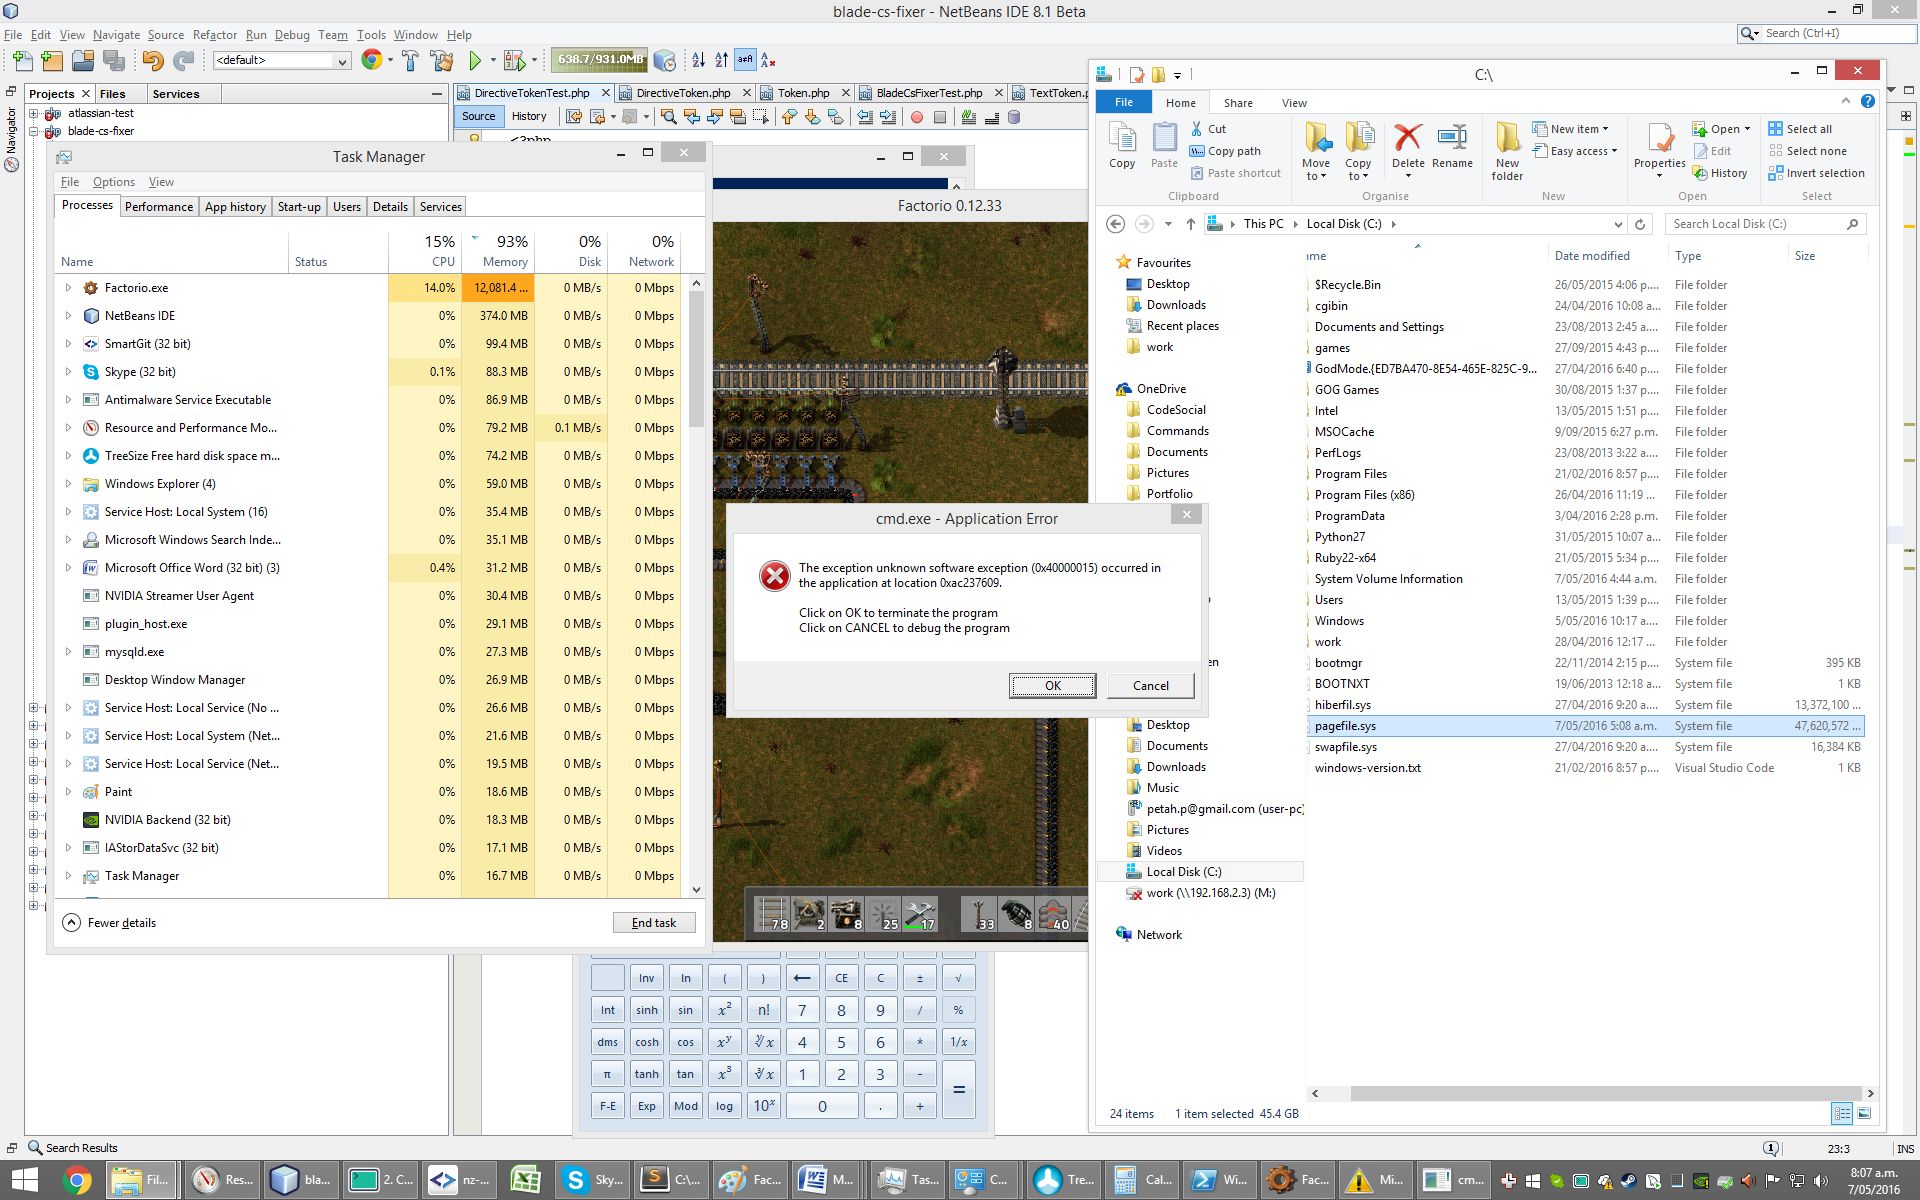Expand the NetBeans IDE process row
Viewport: 1920px width, 1200px height.
(x=68, y=316)
